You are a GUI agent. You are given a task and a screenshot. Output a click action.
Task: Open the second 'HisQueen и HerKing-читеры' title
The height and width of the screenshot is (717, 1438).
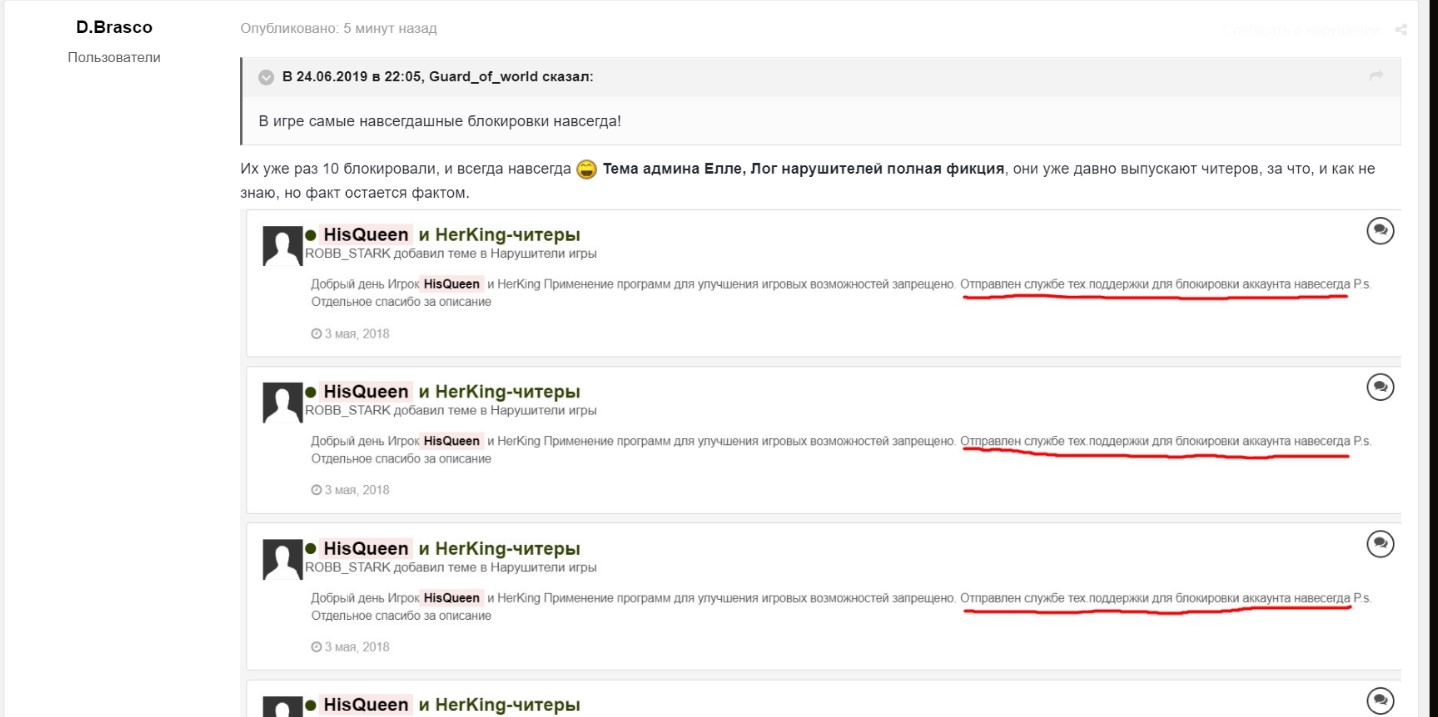point(450,391)
